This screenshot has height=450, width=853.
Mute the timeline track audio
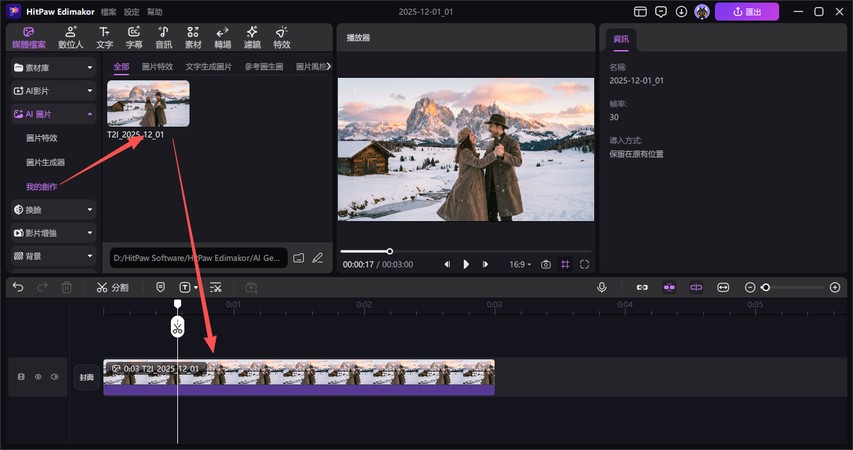click(x=54, y=377)
